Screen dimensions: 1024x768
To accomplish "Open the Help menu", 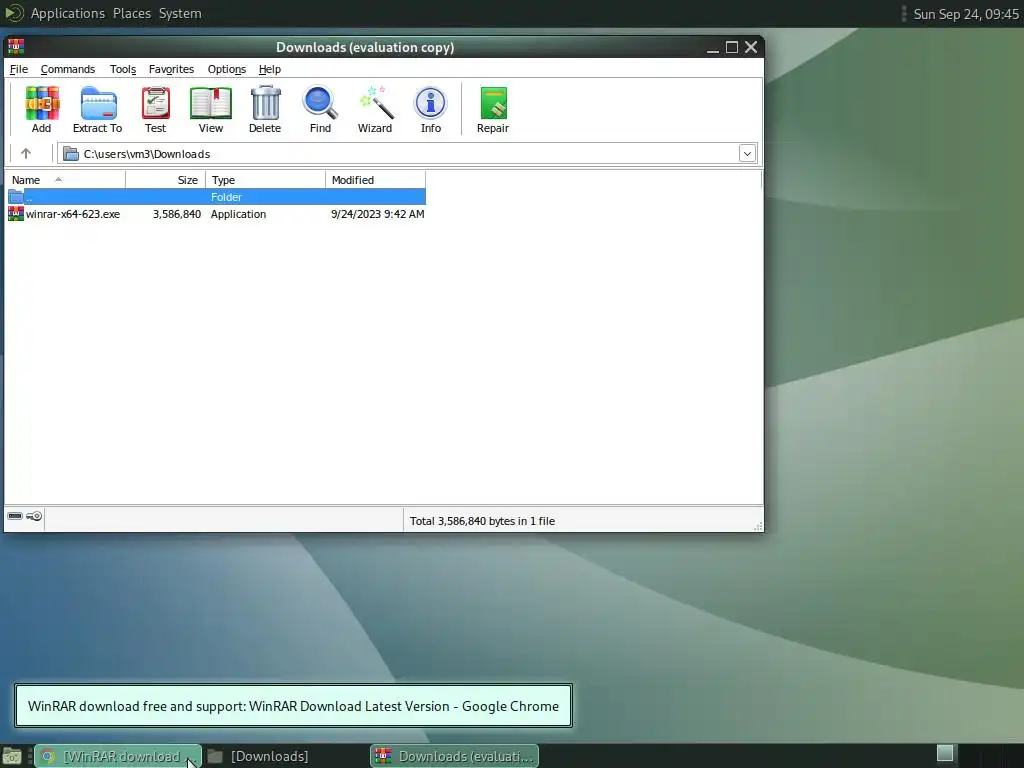I will (x=270, y=69).
